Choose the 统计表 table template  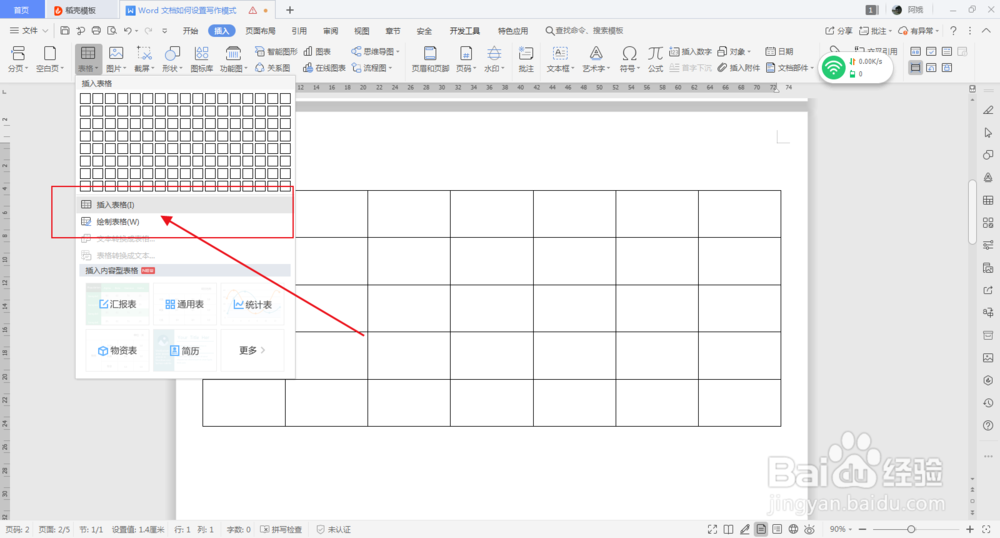pos(253,304)
